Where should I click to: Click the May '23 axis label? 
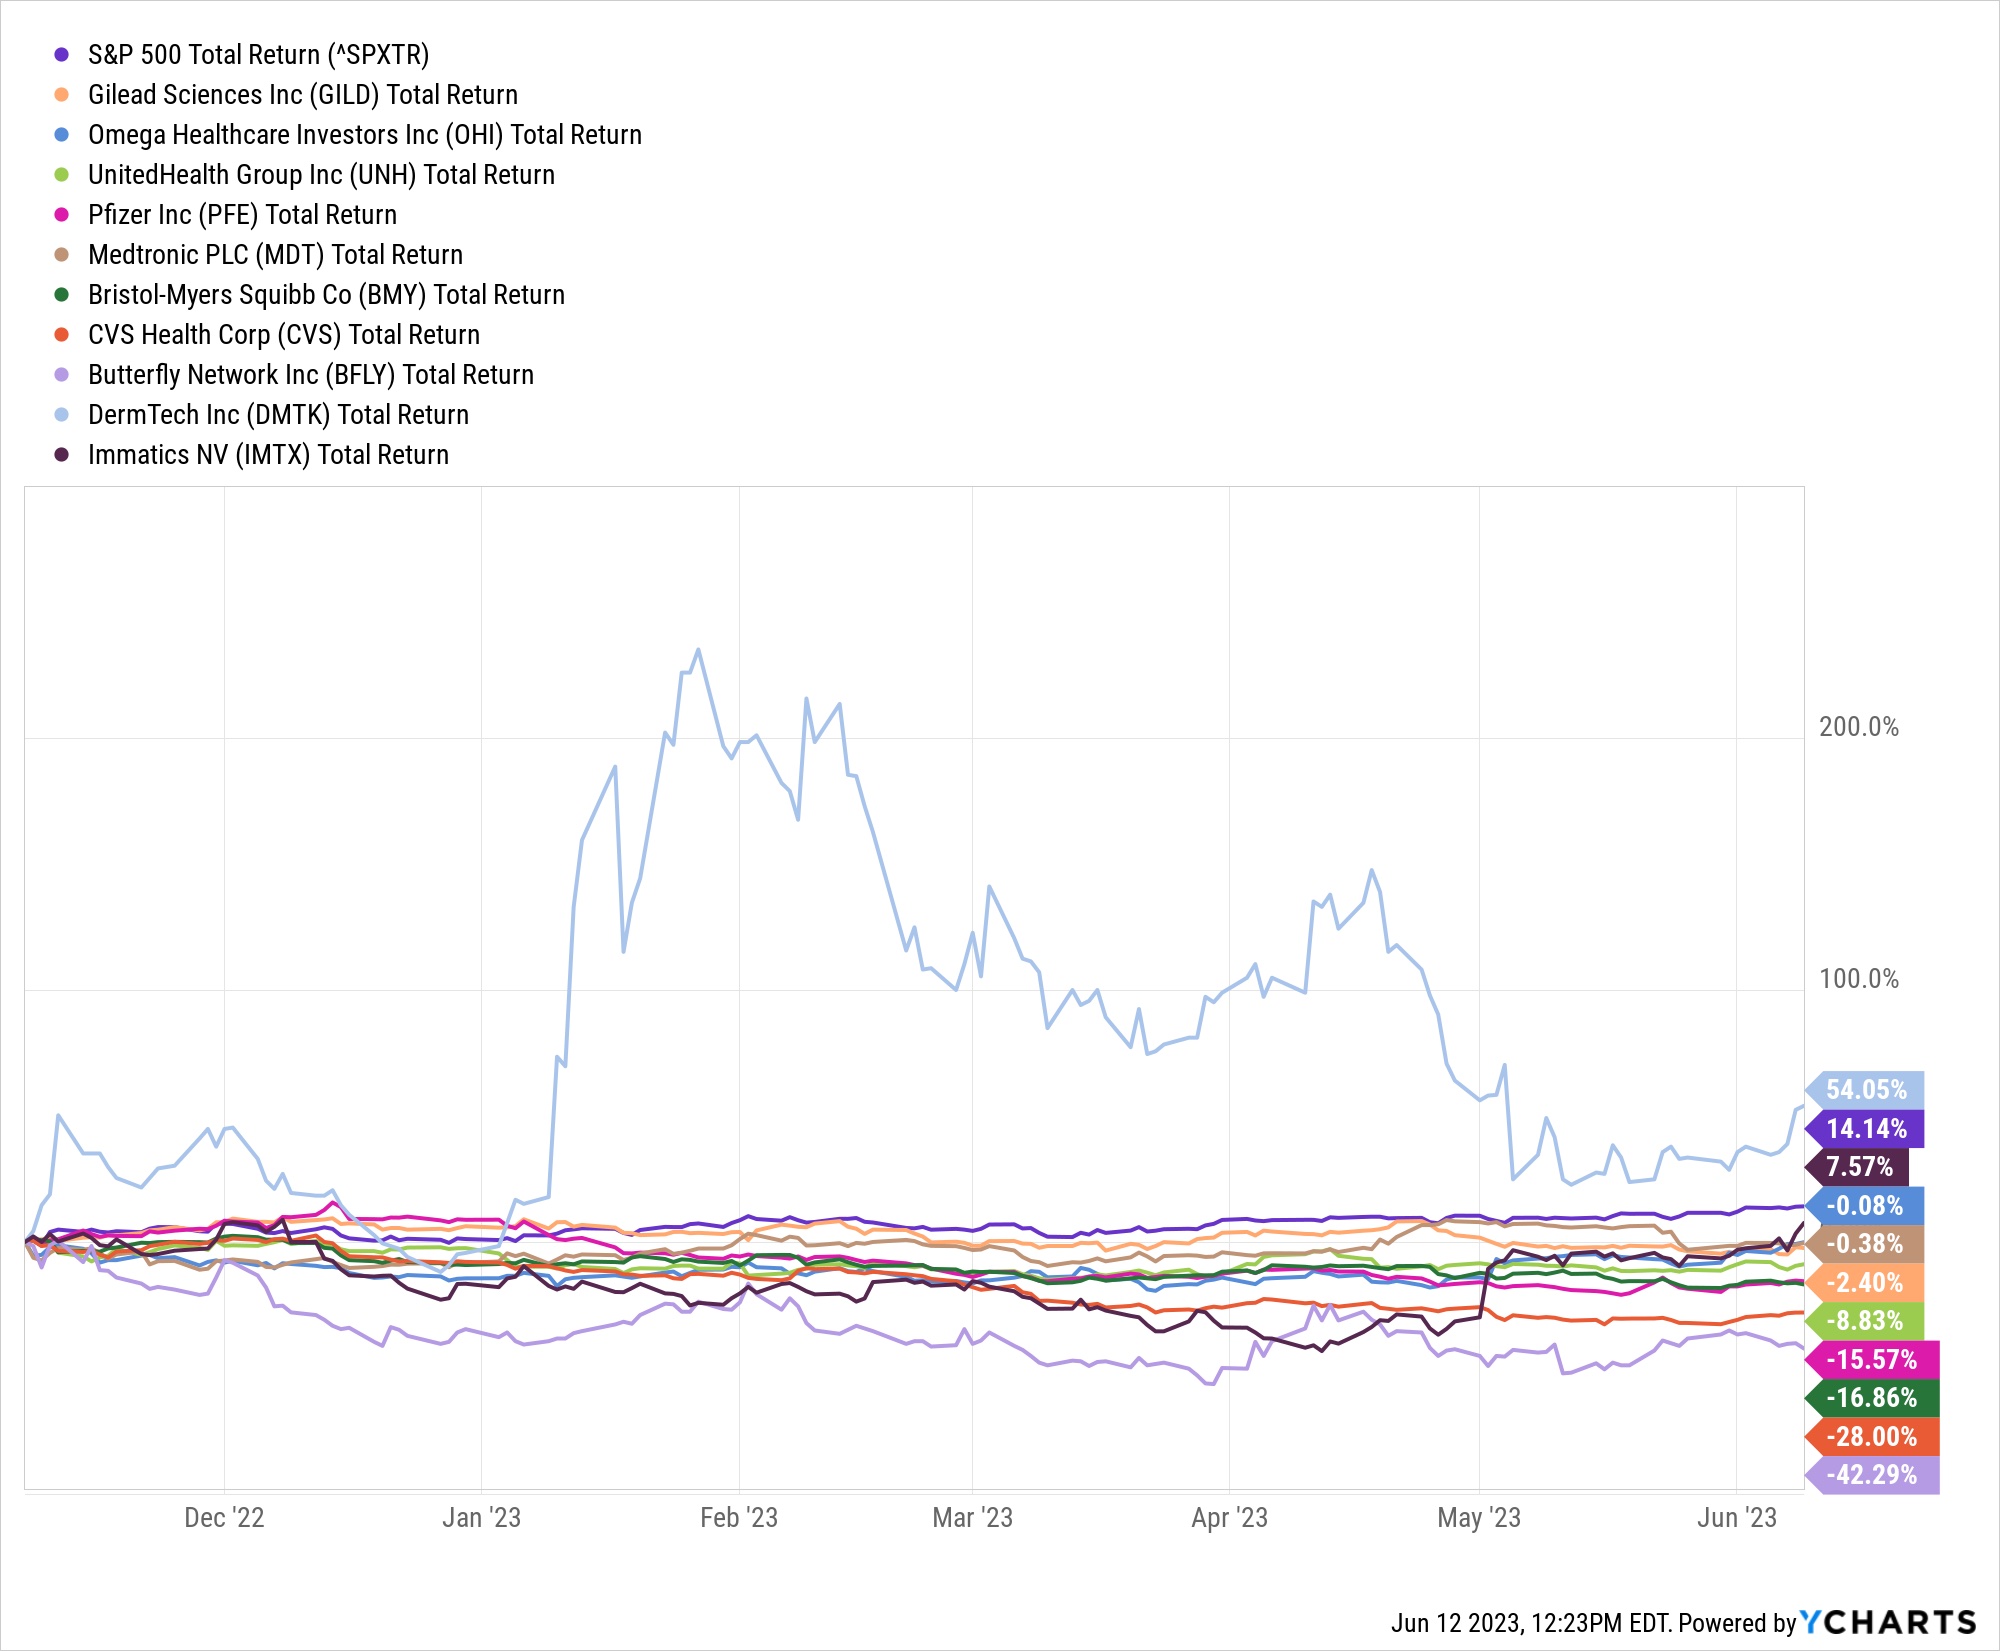pos(1479,1518)
